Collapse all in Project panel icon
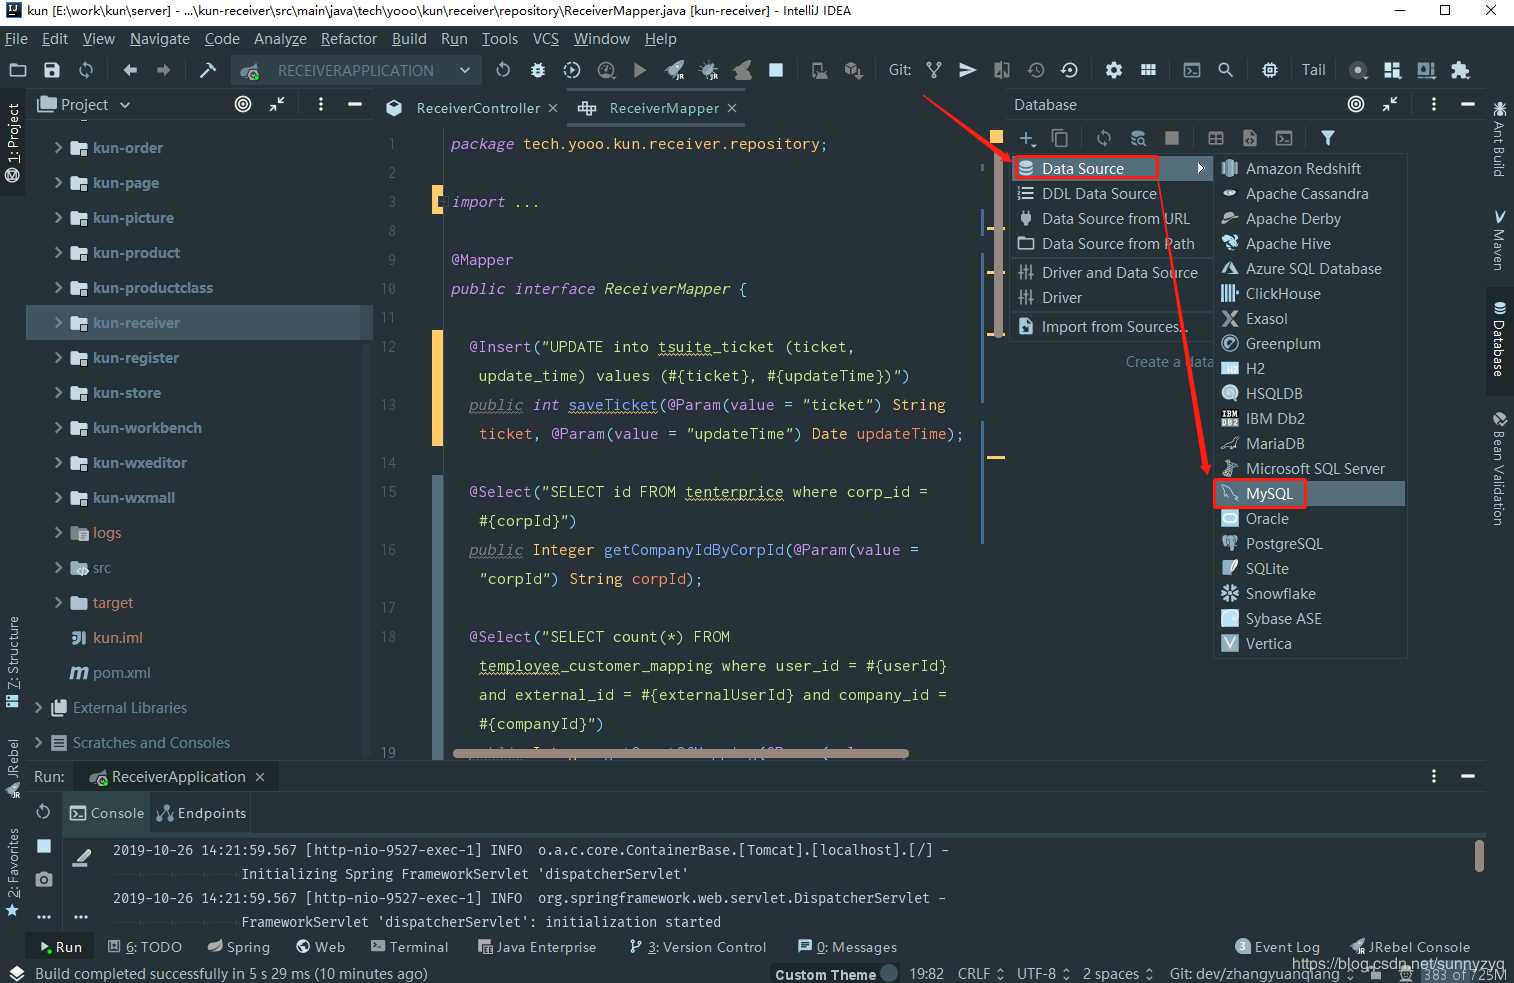 click(277, 104)
